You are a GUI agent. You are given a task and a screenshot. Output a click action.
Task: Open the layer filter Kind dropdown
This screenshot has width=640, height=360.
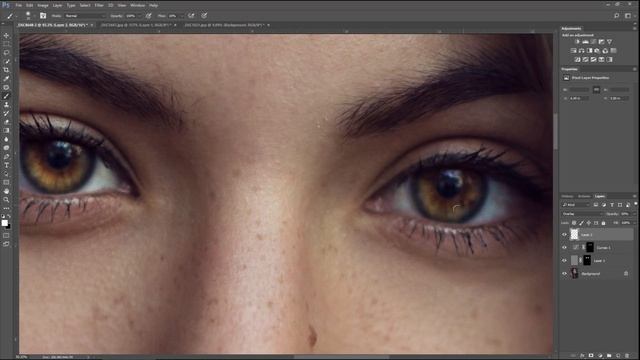coord(576,204)
